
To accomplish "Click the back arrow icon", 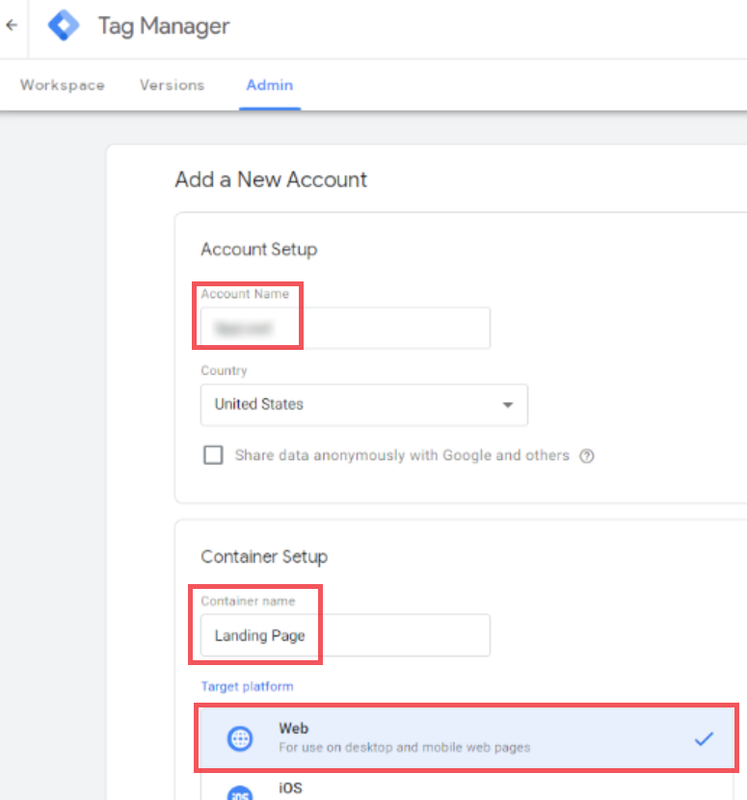I will click(11, 24).
